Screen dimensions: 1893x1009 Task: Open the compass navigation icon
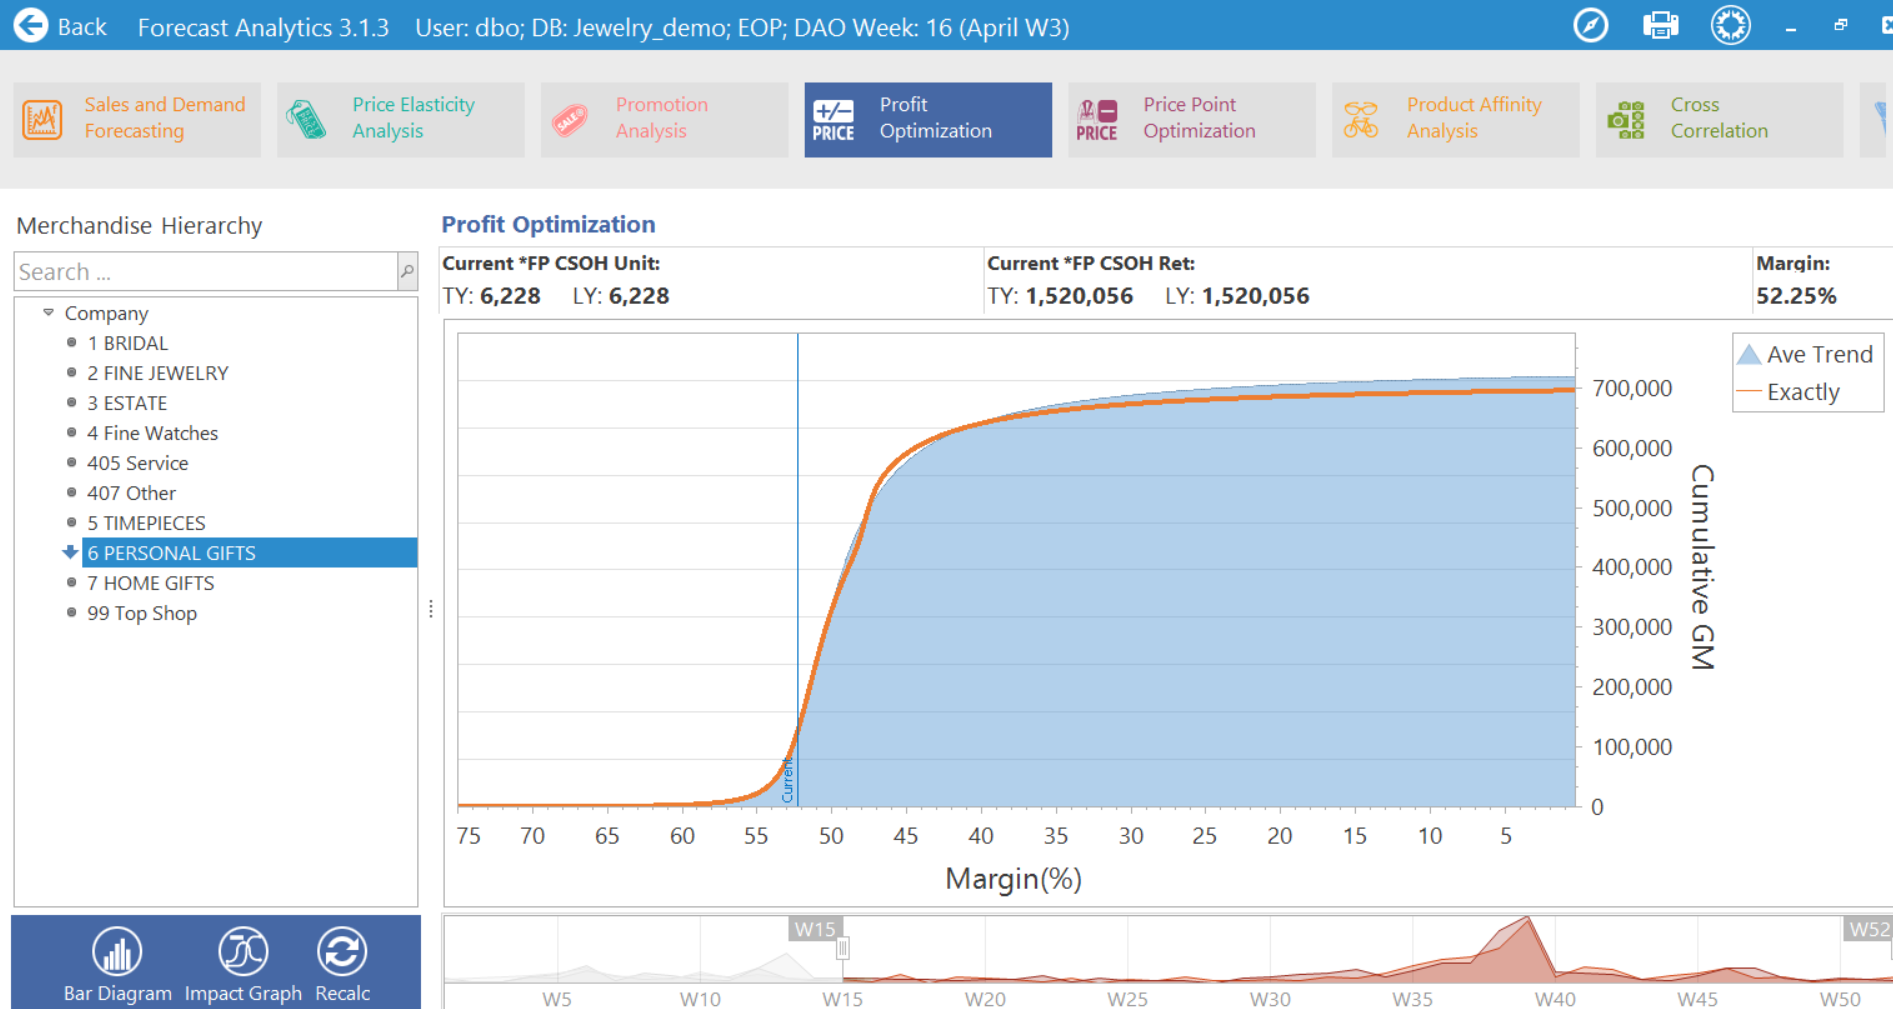click(x=1590, y=25)
